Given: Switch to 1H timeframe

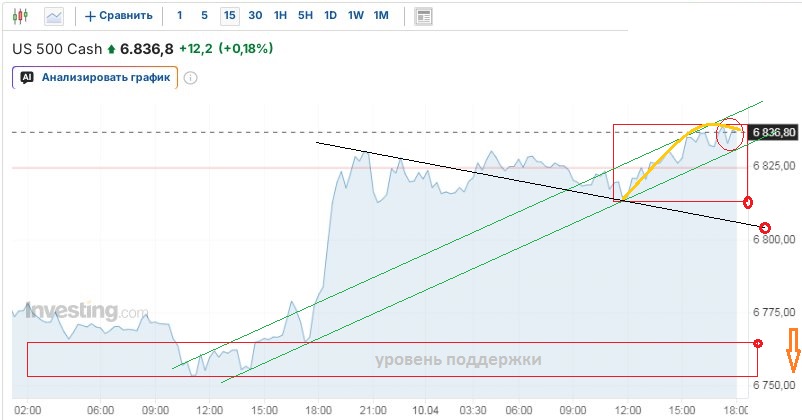Looking at the screenshot, I should (281, 16).
